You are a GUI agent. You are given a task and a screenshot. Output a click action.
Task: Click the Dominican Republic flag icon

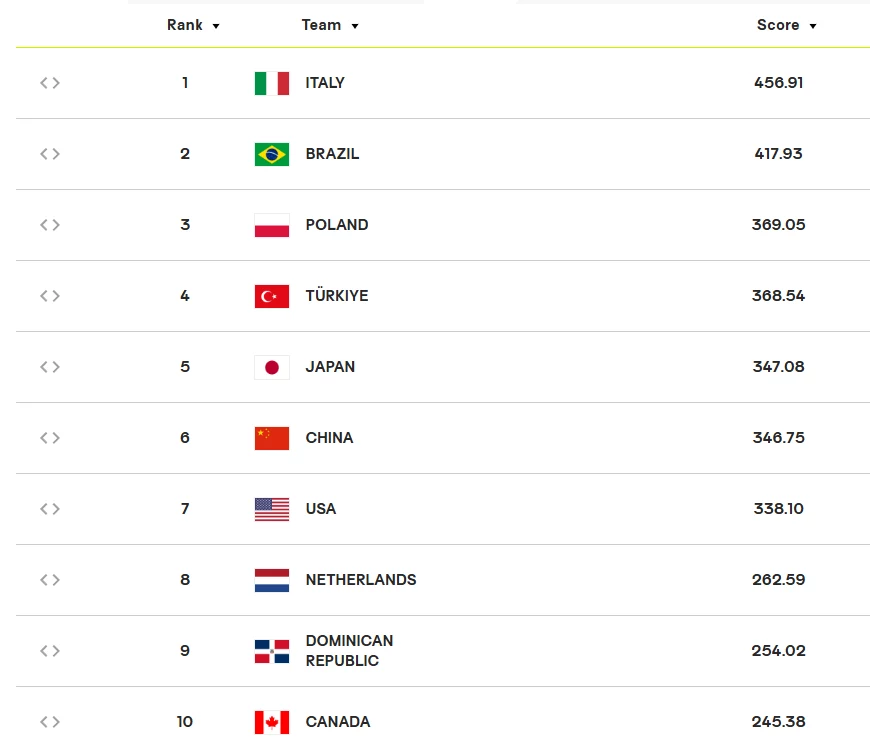(x=272, y=651)
